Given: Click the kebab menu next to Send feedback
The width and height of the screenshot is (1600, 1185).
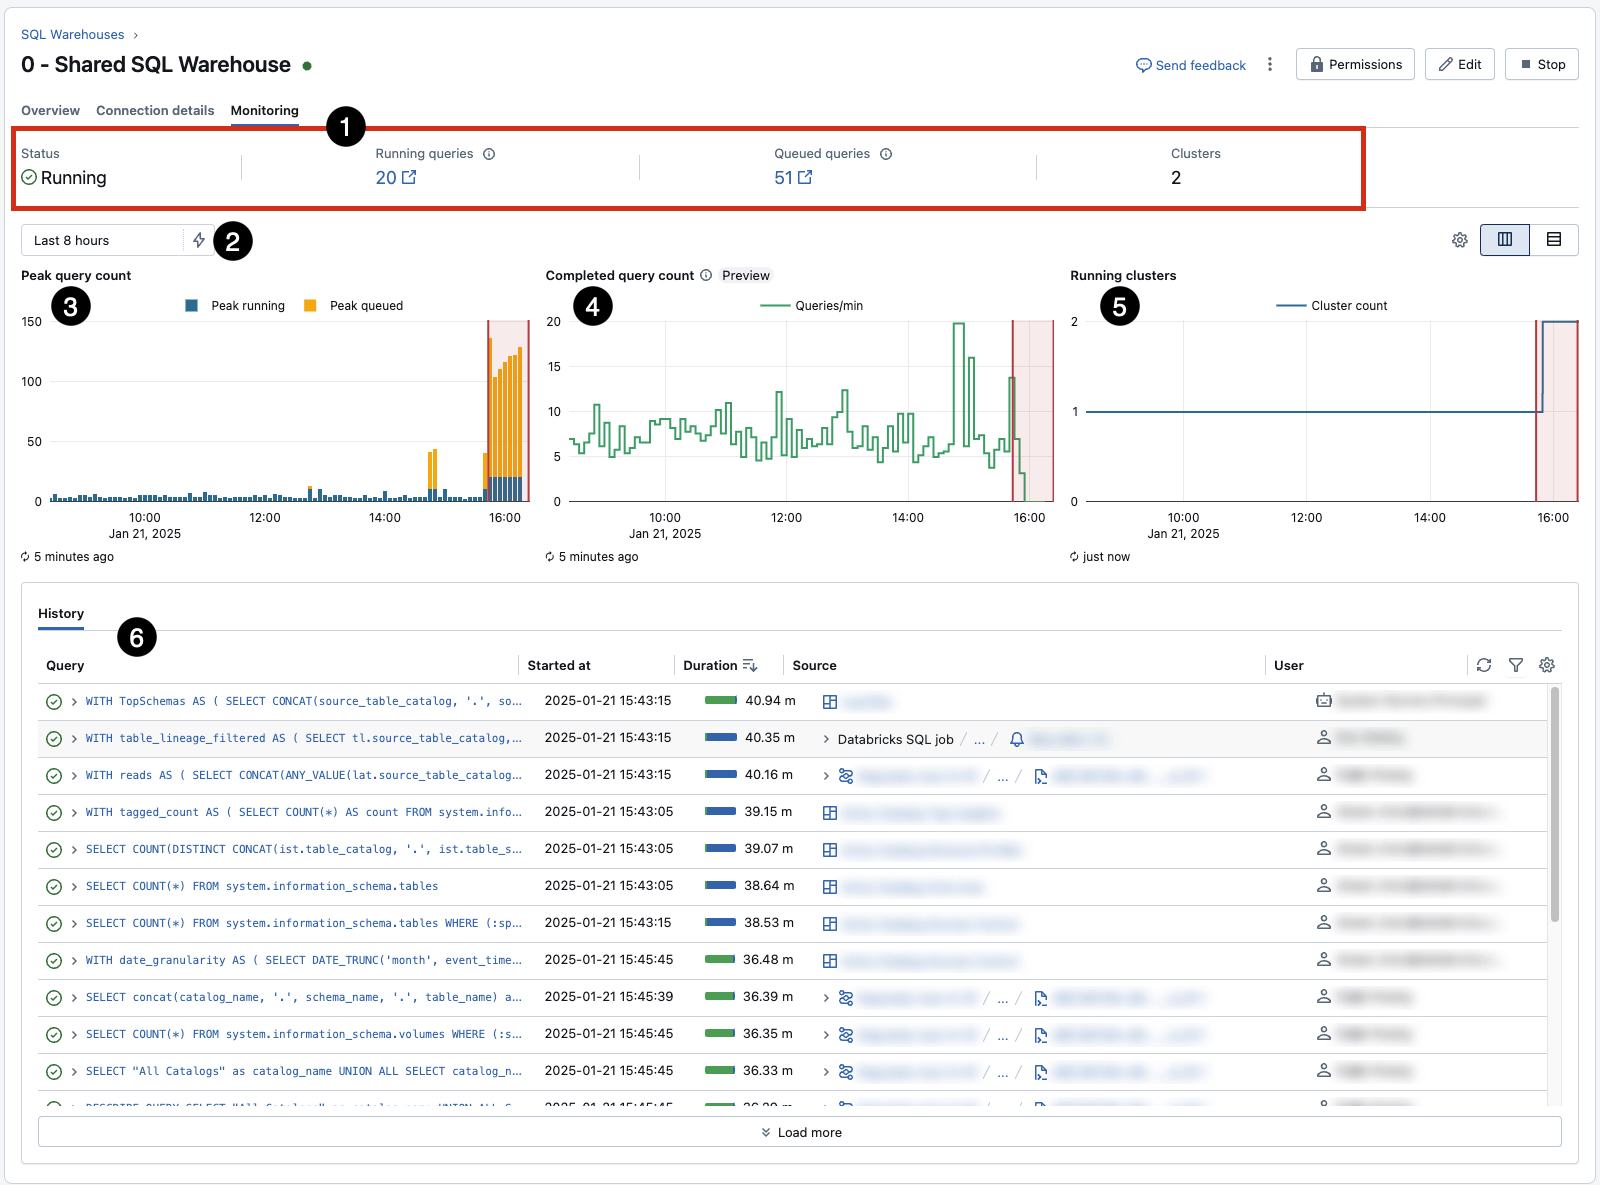Looking at the screenshot, I should tap(1270, 64).
